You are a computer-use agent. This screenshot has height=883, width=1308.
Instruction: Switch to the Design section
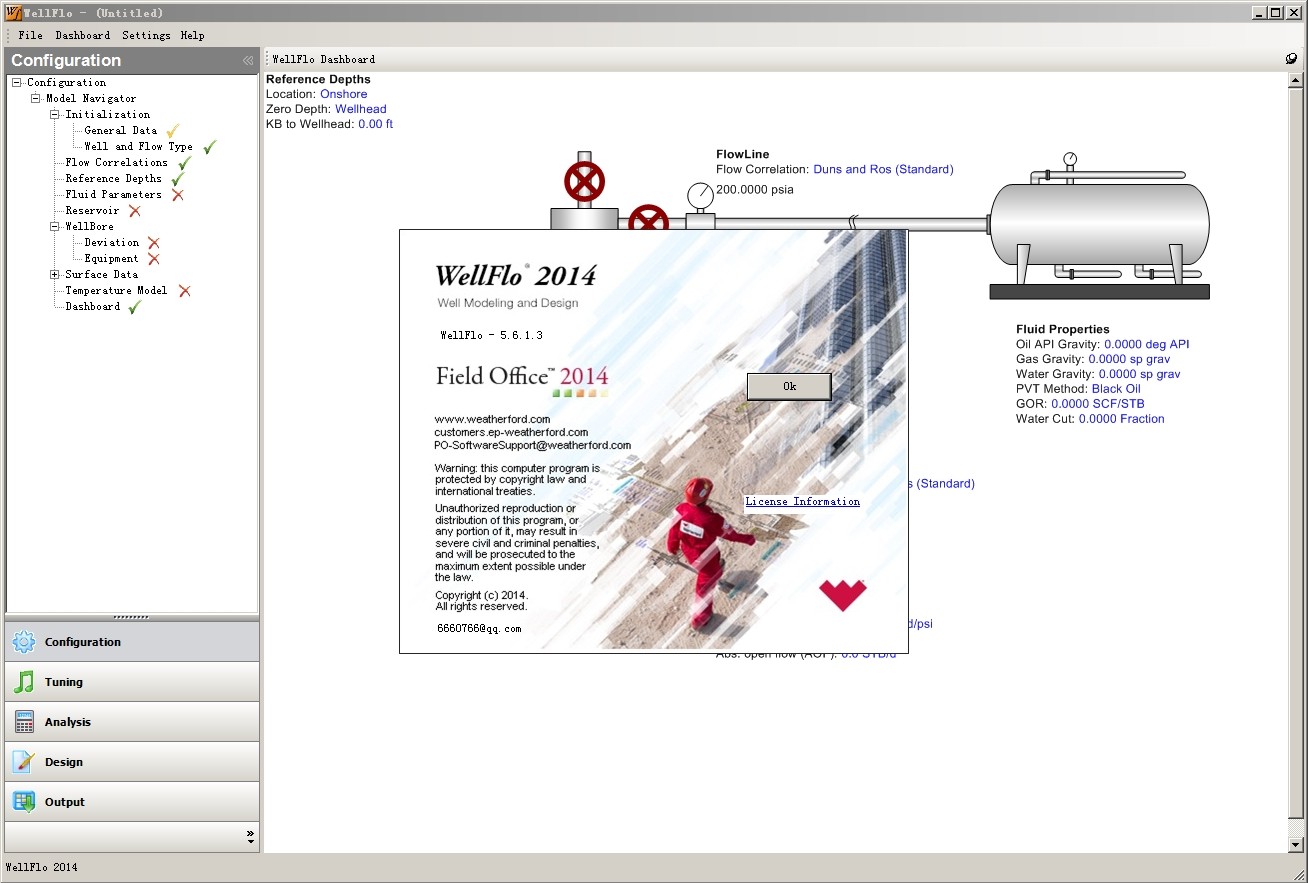point(132,762)
